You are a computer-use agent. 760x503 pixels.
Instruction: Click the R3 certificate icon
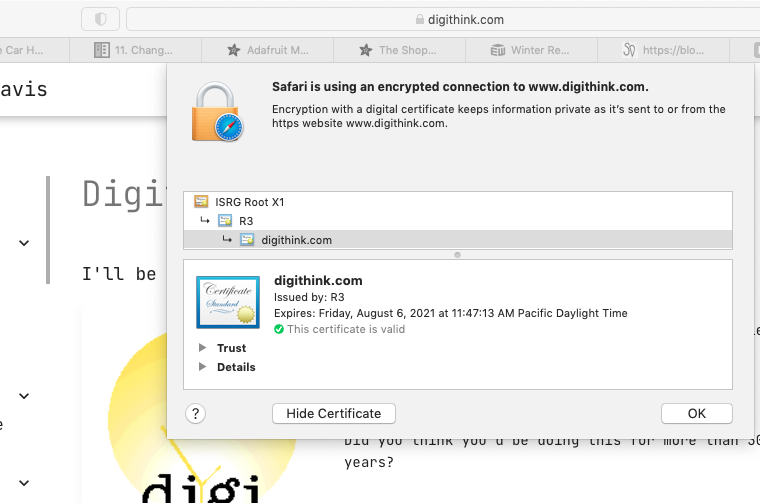point(225,220)
